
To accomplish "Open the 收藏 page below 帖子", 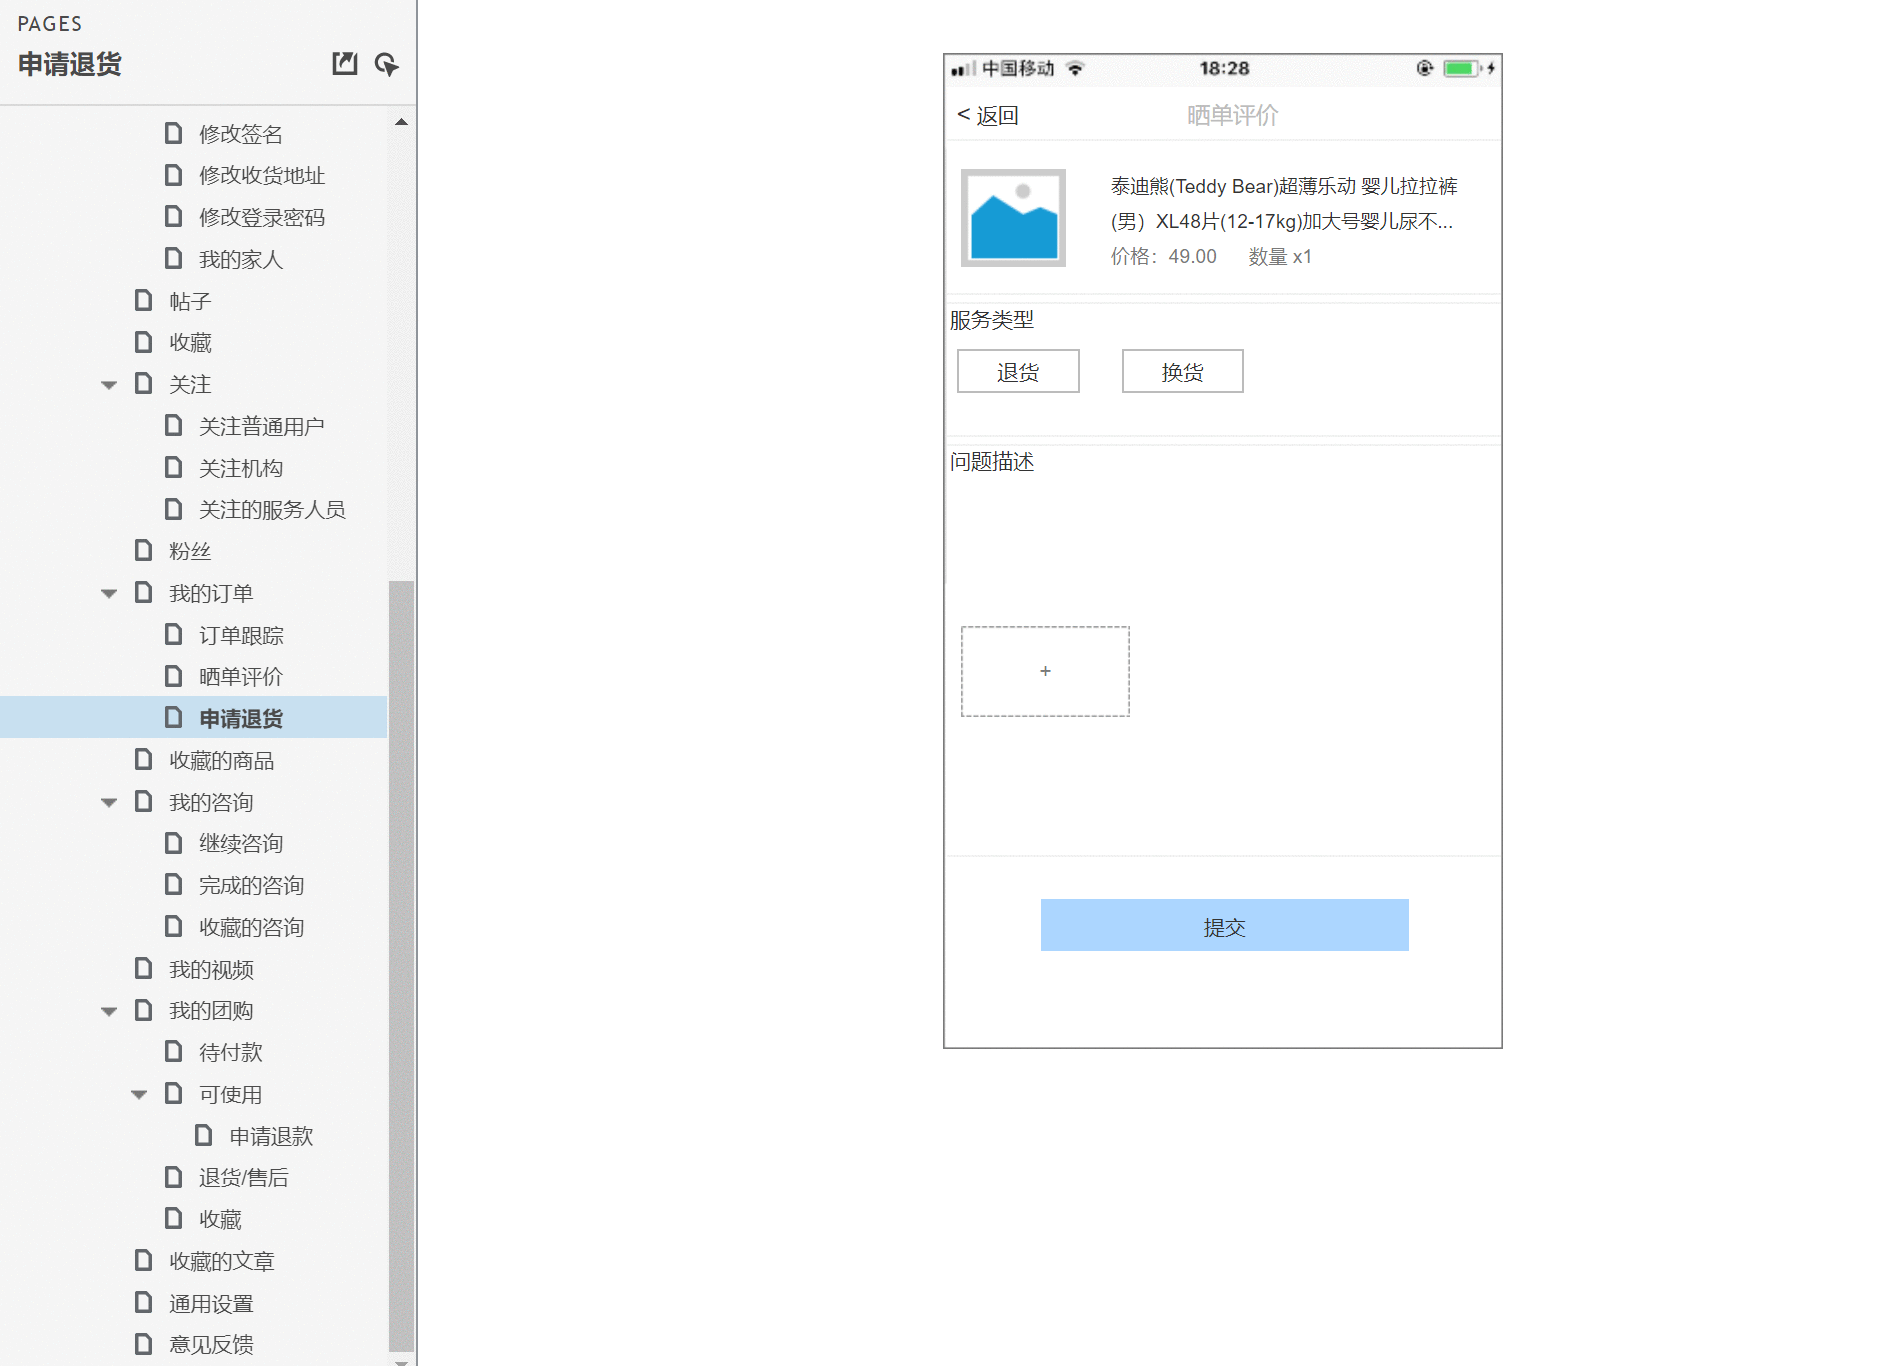I will 190,342.
